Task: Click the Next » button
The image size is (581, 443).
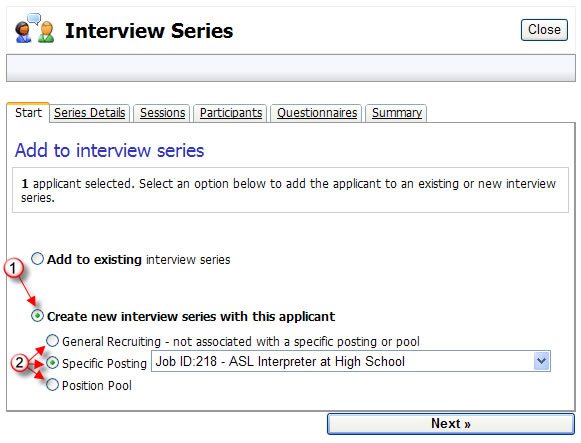Action: click(451, 423)
